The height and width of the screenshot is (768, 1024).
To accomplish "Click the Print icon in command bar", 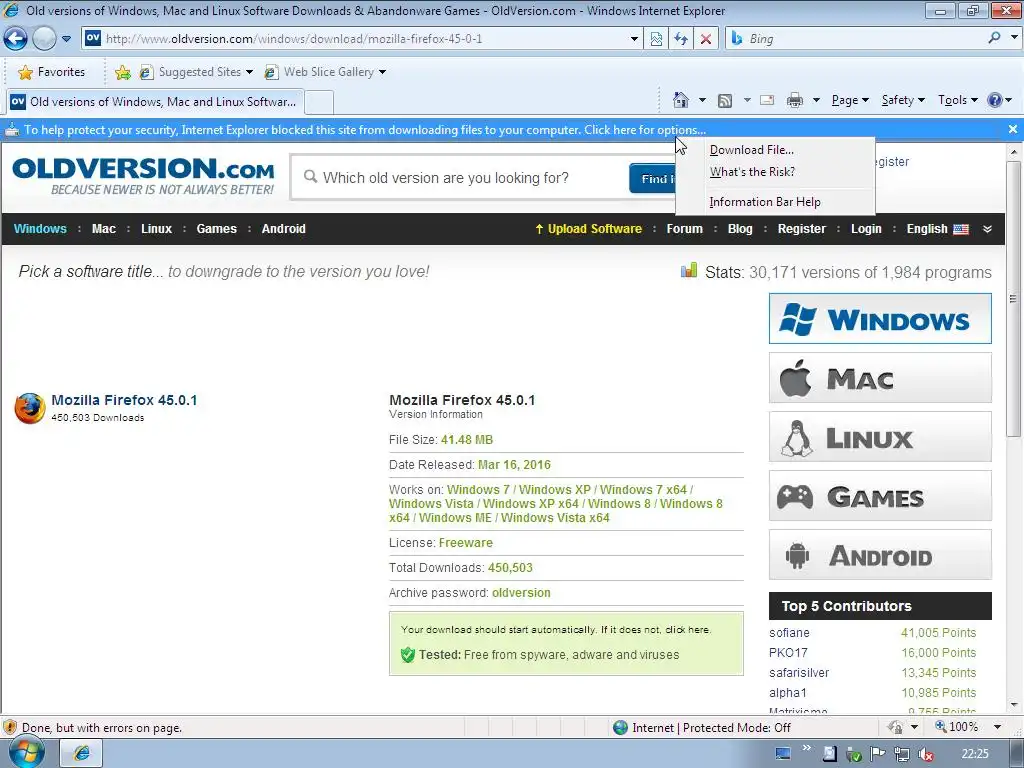I will click(795, 100).
